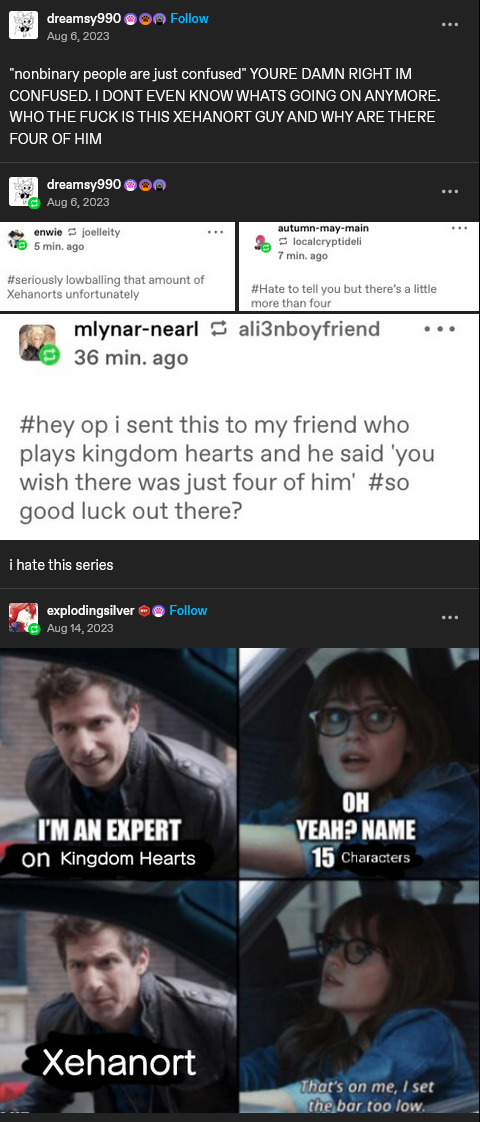Follow explodingsilver
The image size is (480, 1122).
(x=188, y=610)
